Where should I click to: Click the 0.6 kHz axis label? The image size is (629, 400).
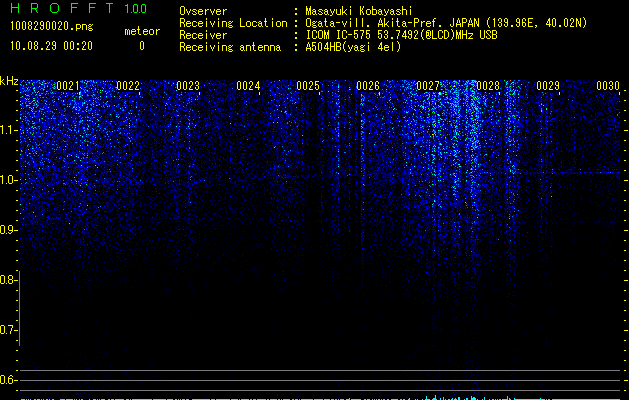(7, 380)
